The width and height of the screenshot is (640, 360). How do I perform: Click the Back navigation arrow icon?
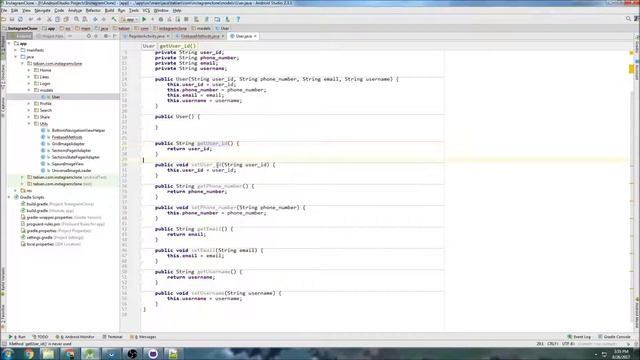coord(95,19)
